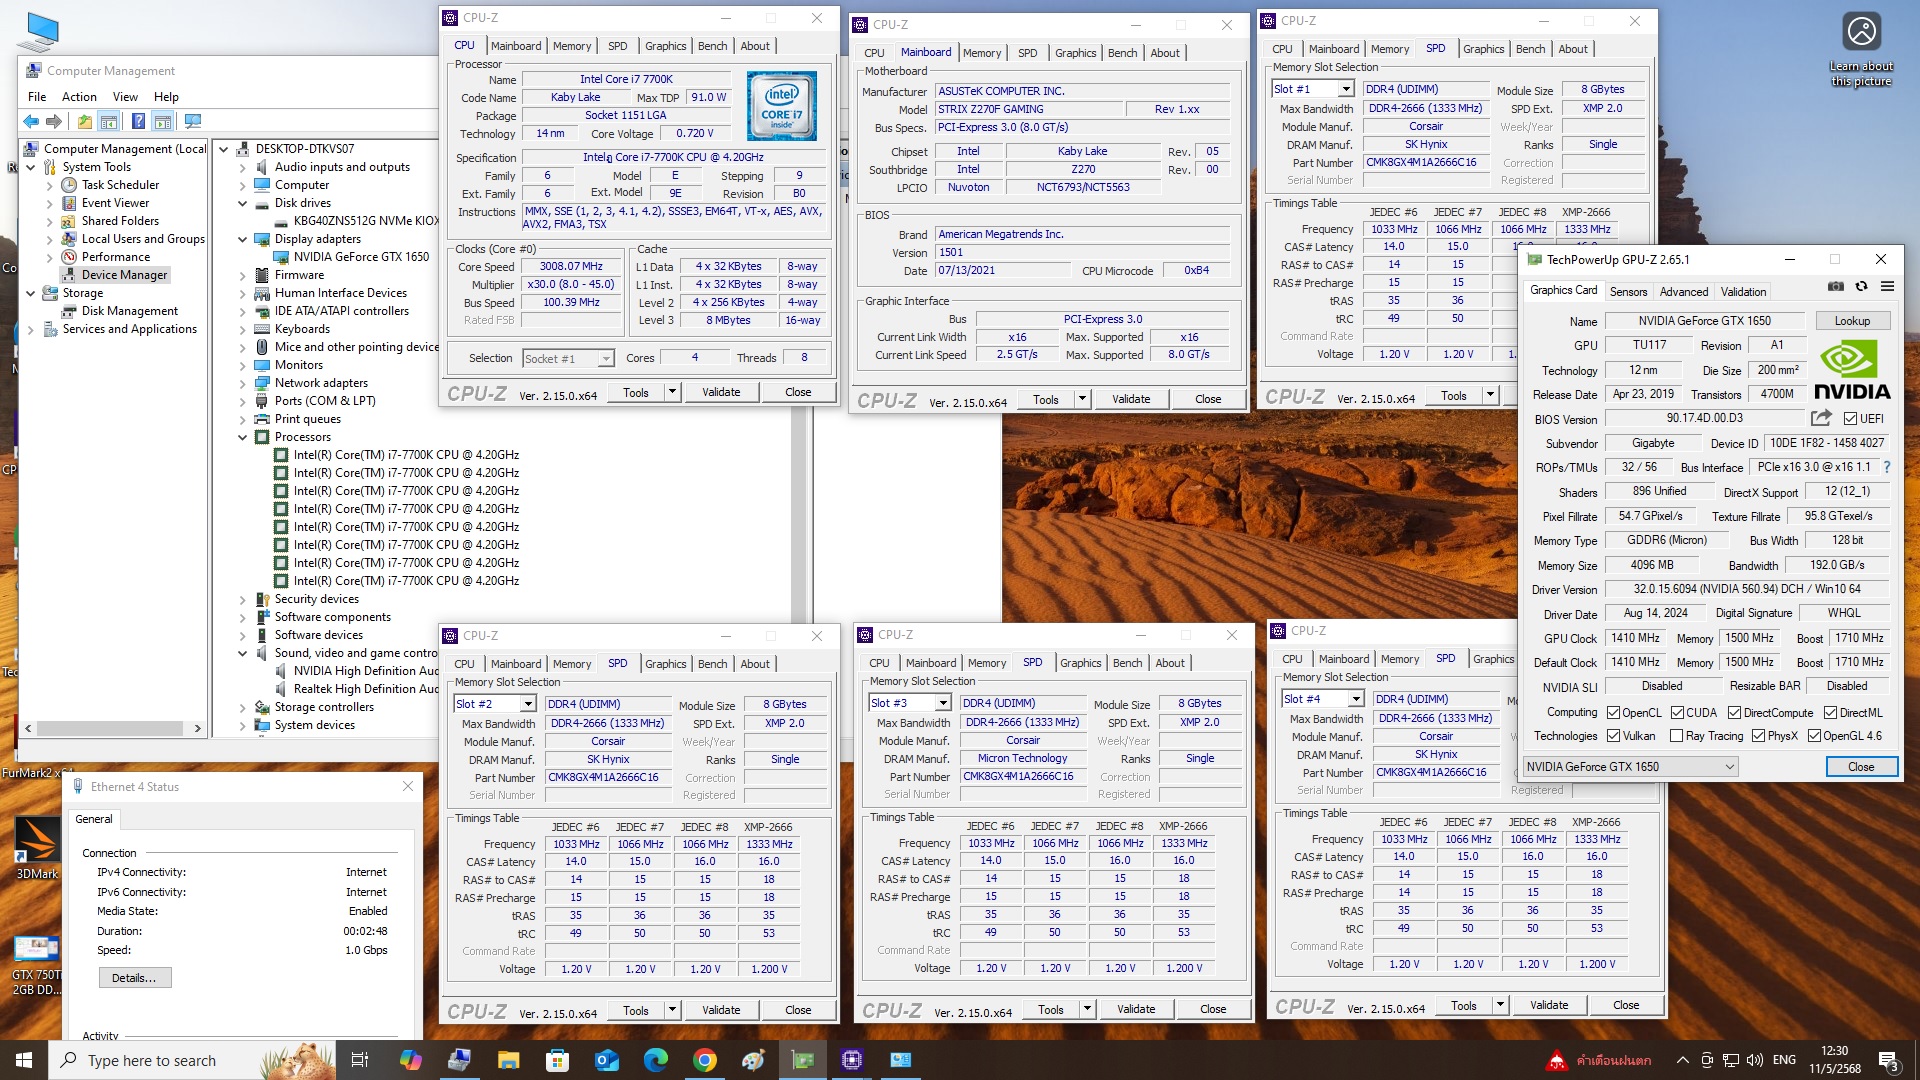This screenshot has width=1920, height=1080.
Task: Click the NVIDIA logo in GPU-Z
Action: click(1852, 370)
